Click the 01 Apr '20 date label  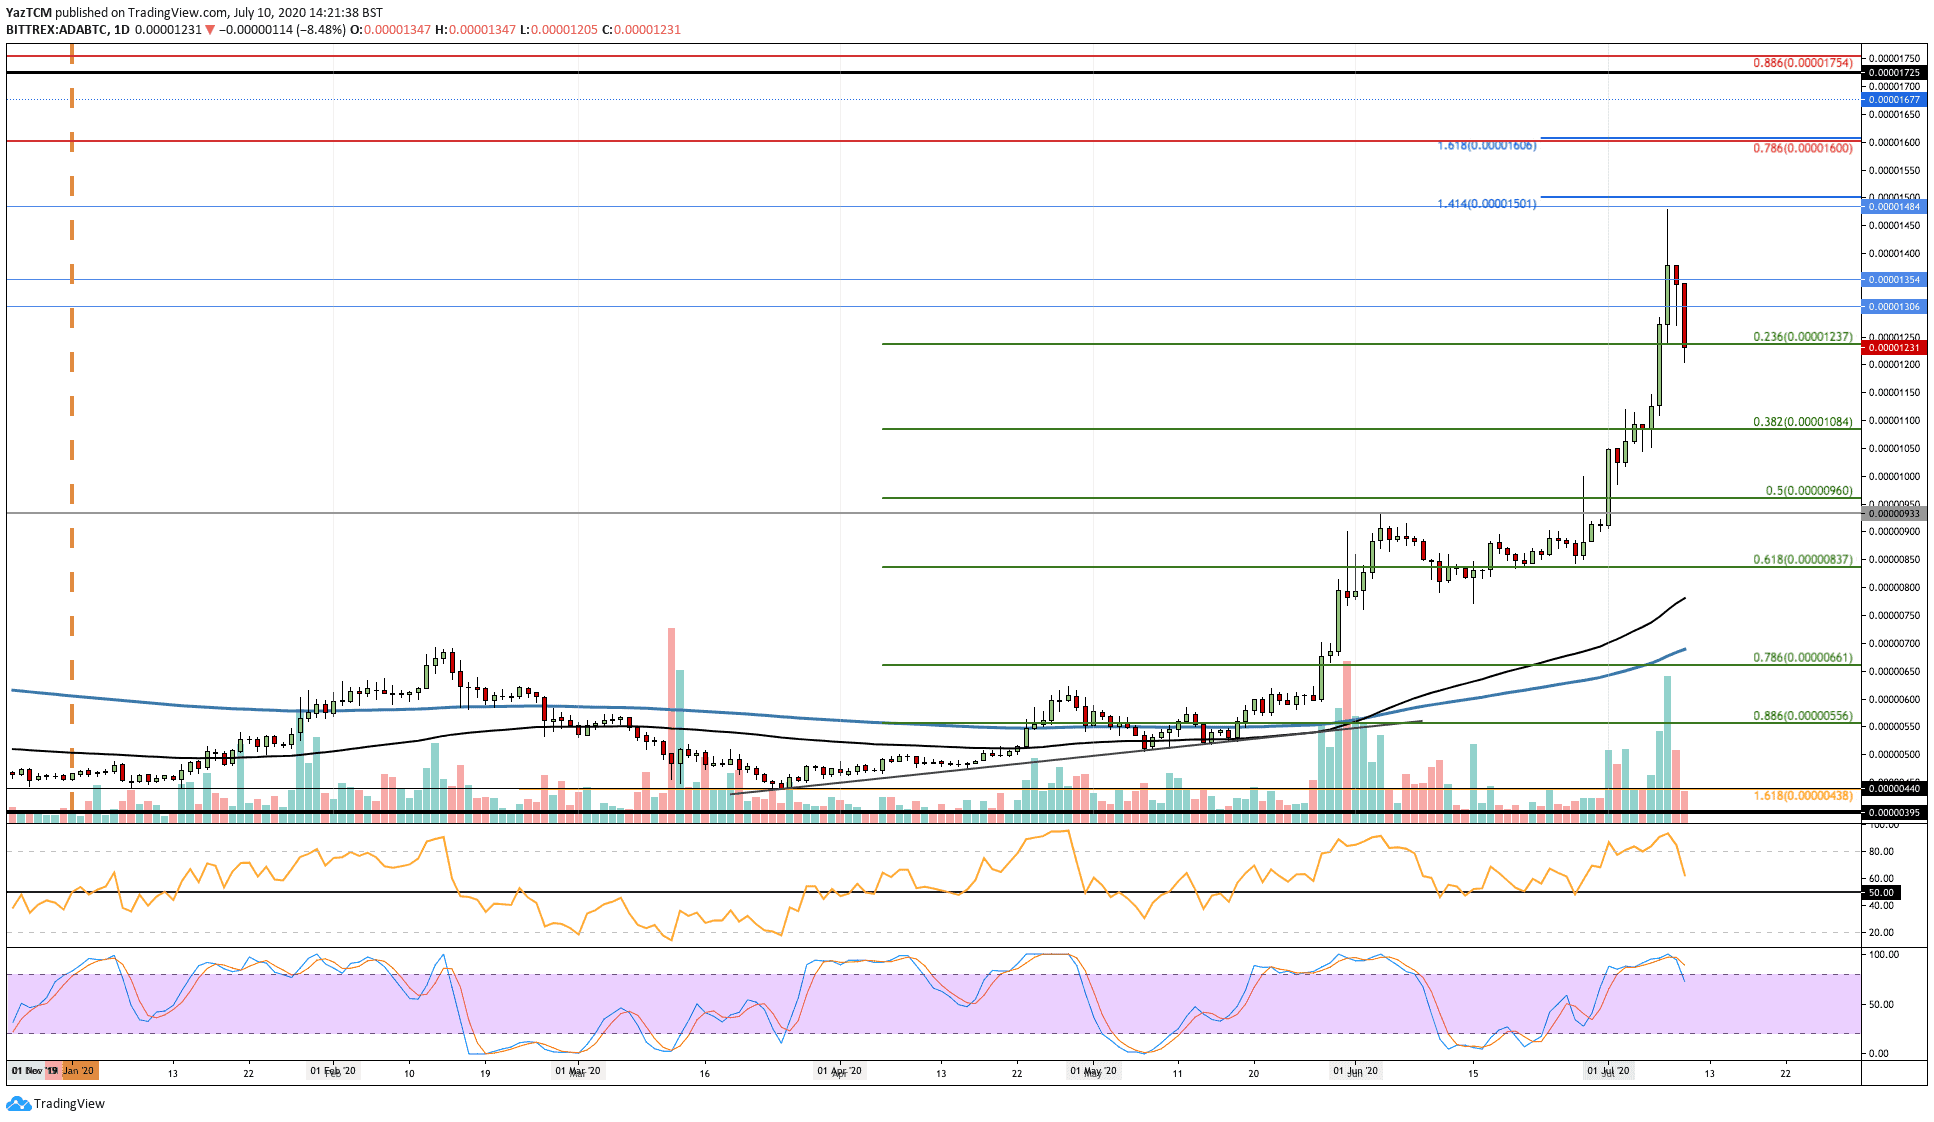point(839,1071)
